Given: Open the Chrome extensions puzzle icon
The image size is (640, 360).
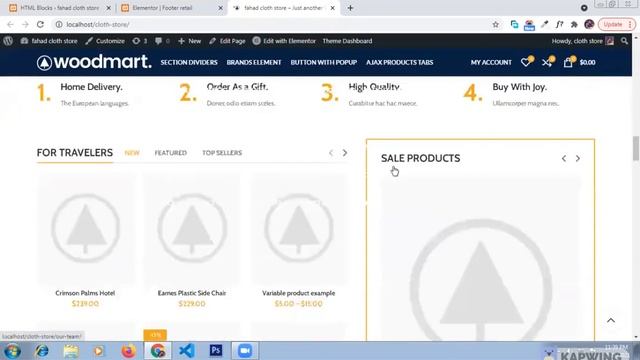Looking at the screenshot, I should click(574, 24).
